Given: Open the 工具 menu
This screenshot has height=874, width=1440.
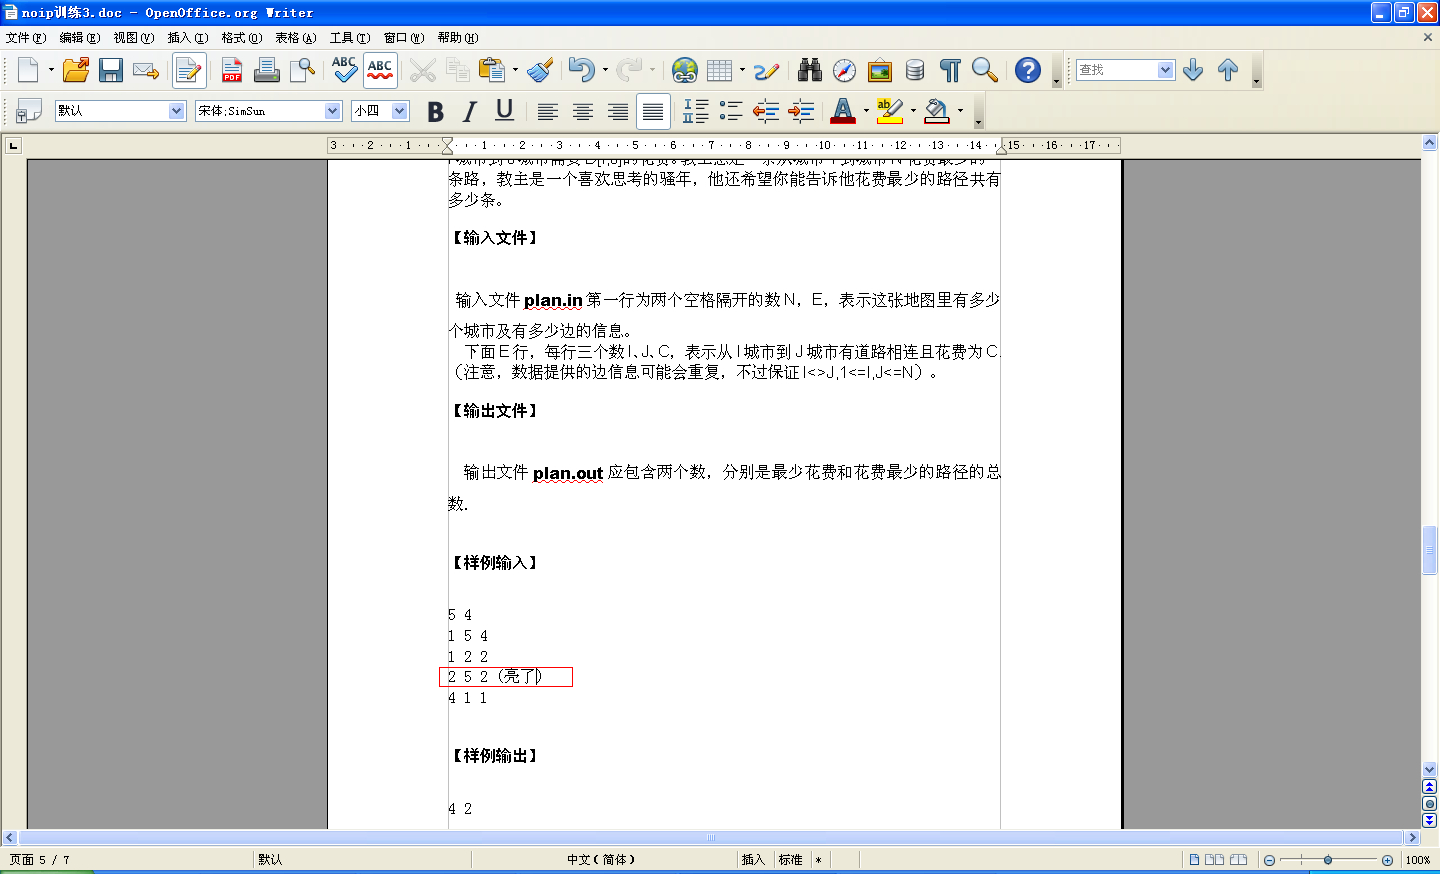Looking at the screenshot, I should pos(350,38).
